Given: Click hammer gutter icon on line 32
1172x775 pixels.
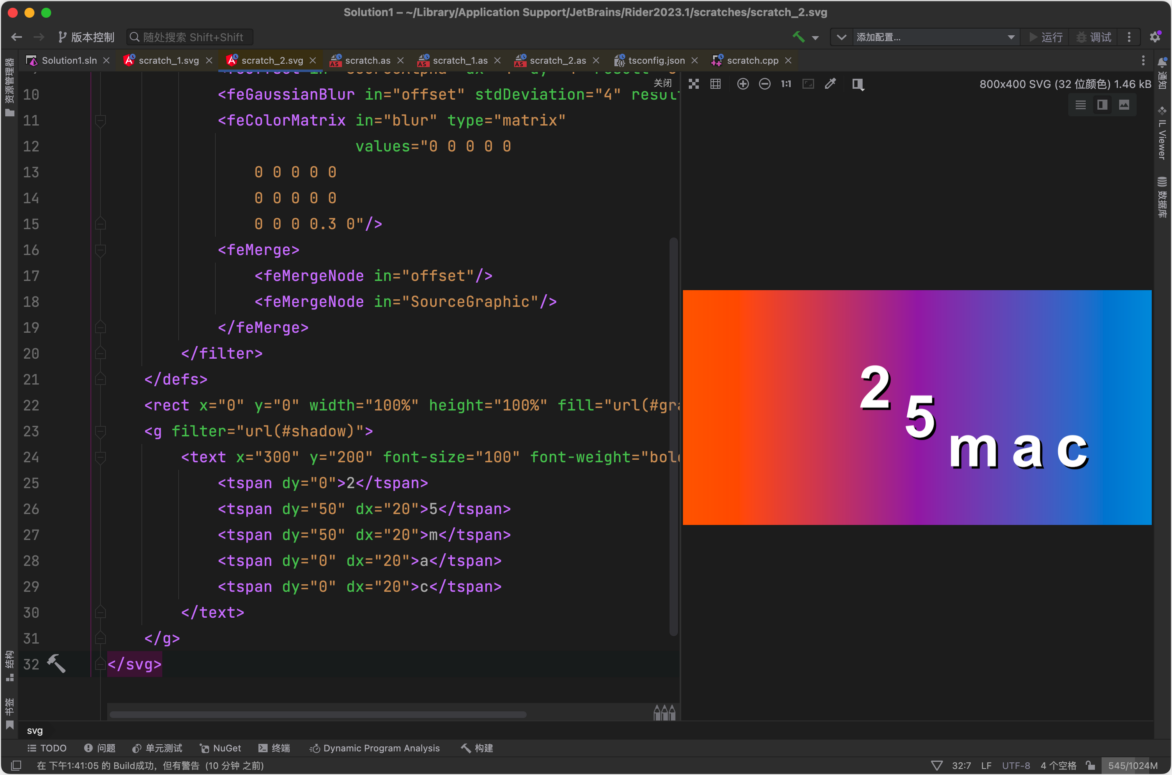Looking at the screenshot, I should point(57,664).
